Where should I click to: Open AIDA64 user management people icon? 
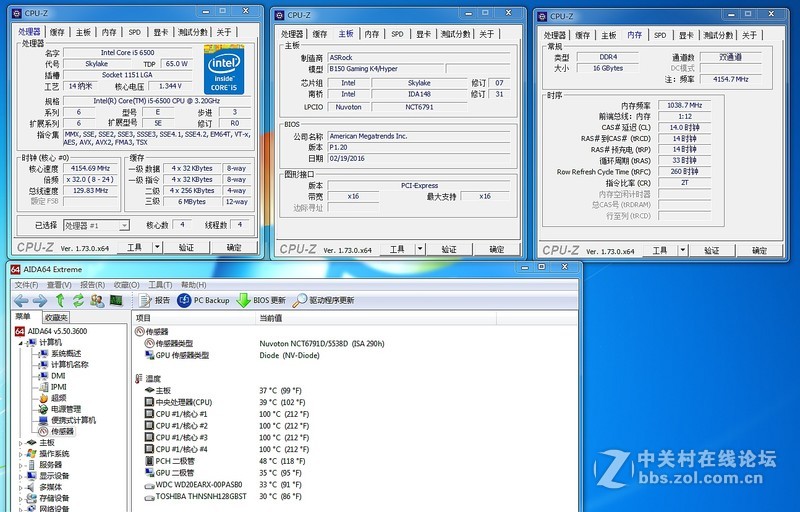point(97,300)
